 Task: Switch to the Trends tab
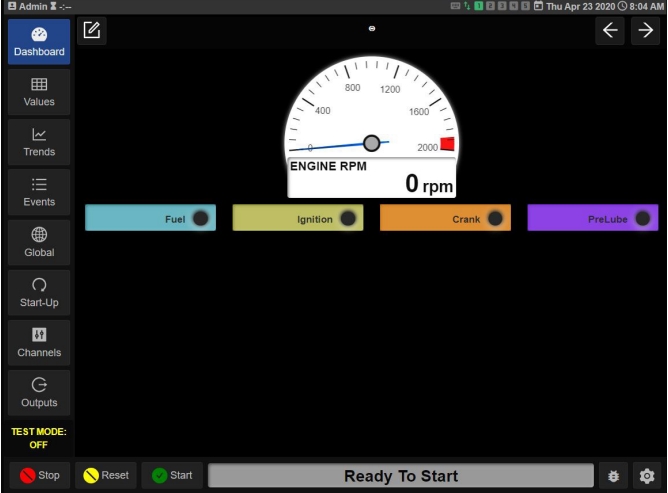(39, 142)
